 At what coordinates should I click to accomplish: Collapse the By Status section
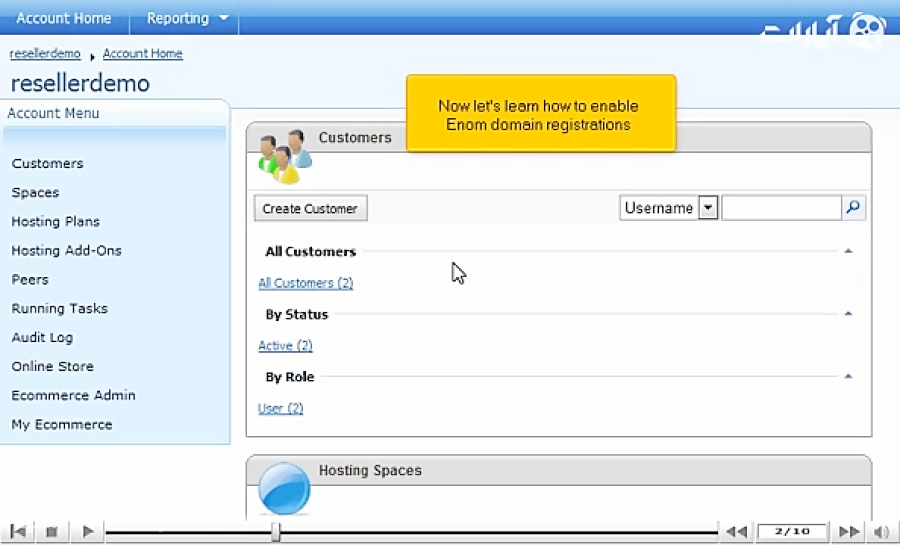click(x=848, y=314)
